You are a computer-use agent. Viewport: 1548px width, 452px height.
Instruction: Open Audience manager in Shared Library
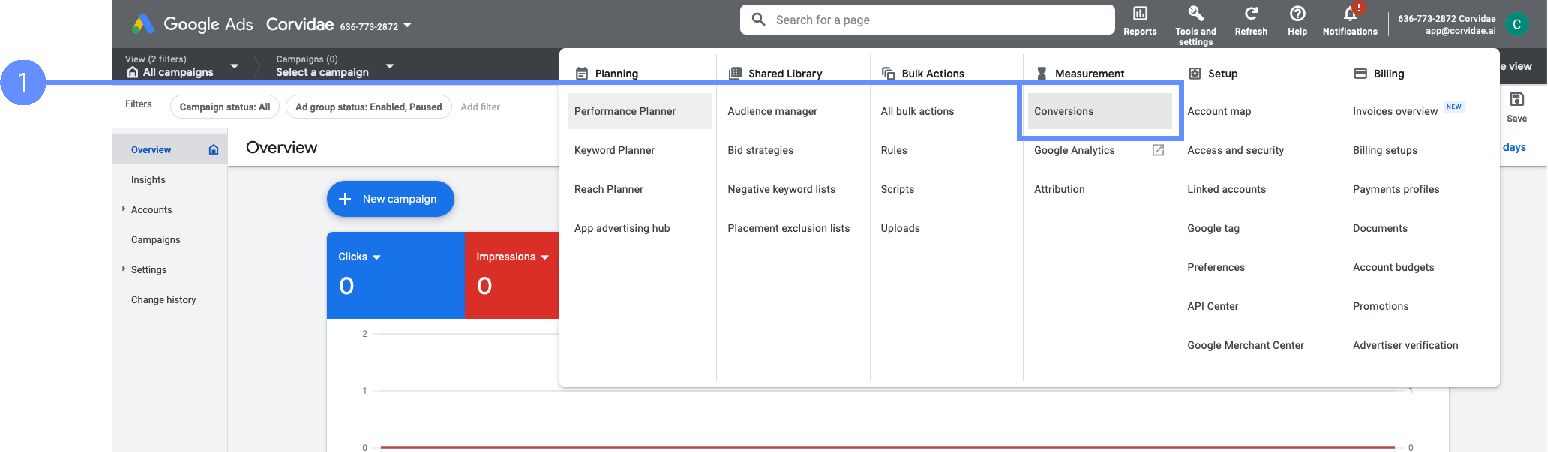(772, 111)
